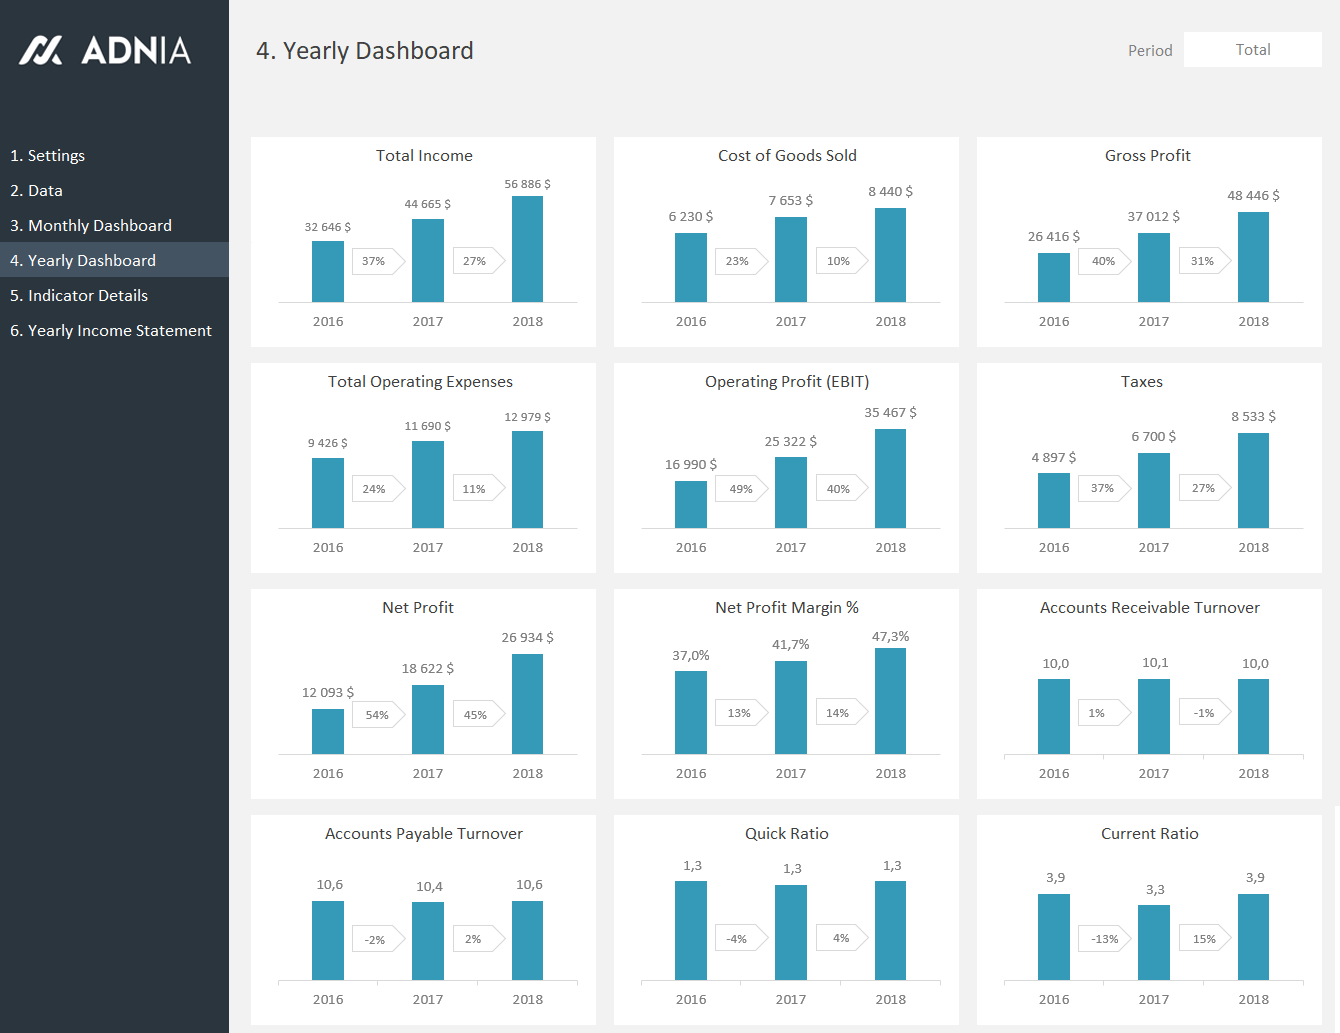Select Yearly Dashboard in the sidebar
The image size is (1340, 1033).
point(82,261)
